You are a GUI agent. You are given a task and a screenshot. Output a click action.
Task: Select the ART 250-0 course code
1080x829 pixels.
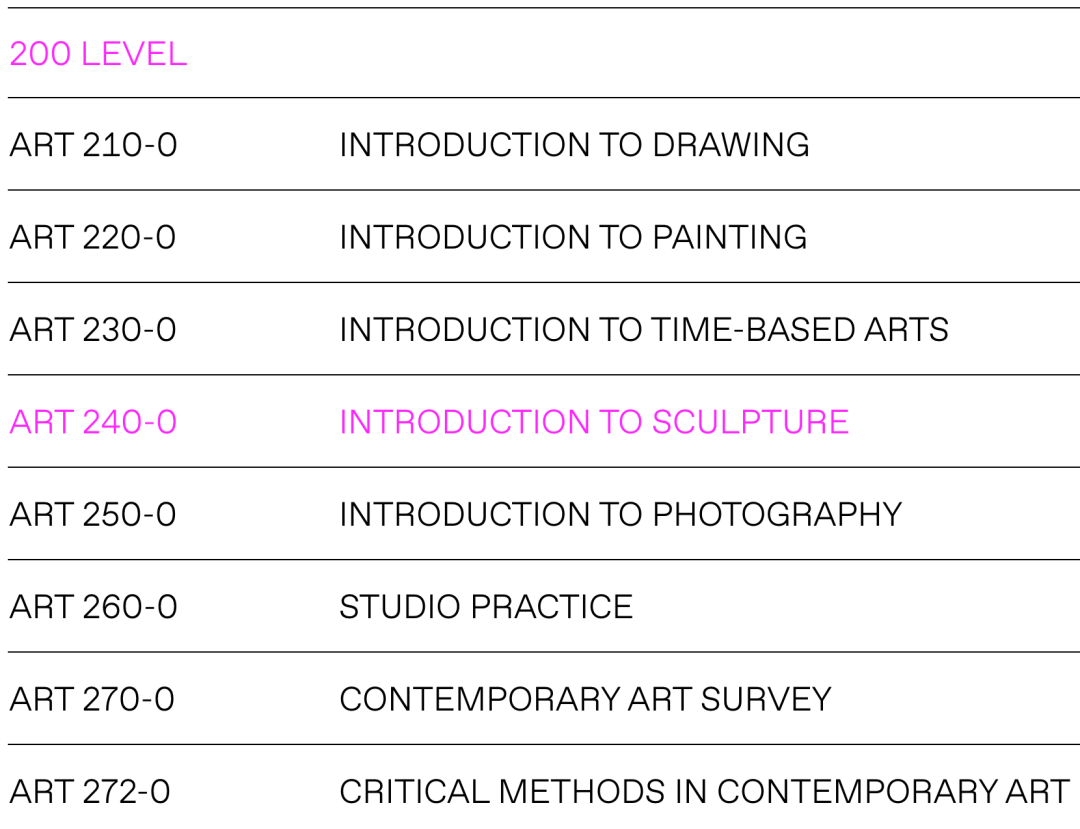(x=93, y=515)
